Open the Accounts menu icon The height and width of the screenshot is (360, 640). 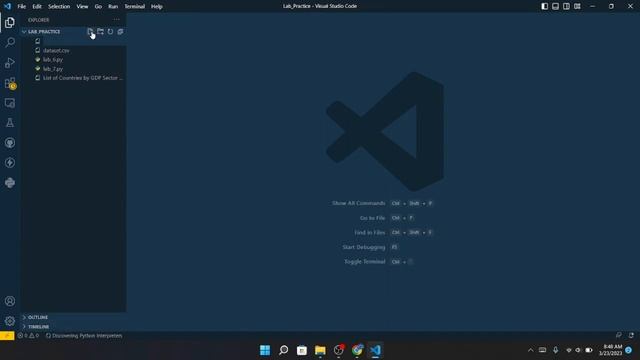(10, 301)
